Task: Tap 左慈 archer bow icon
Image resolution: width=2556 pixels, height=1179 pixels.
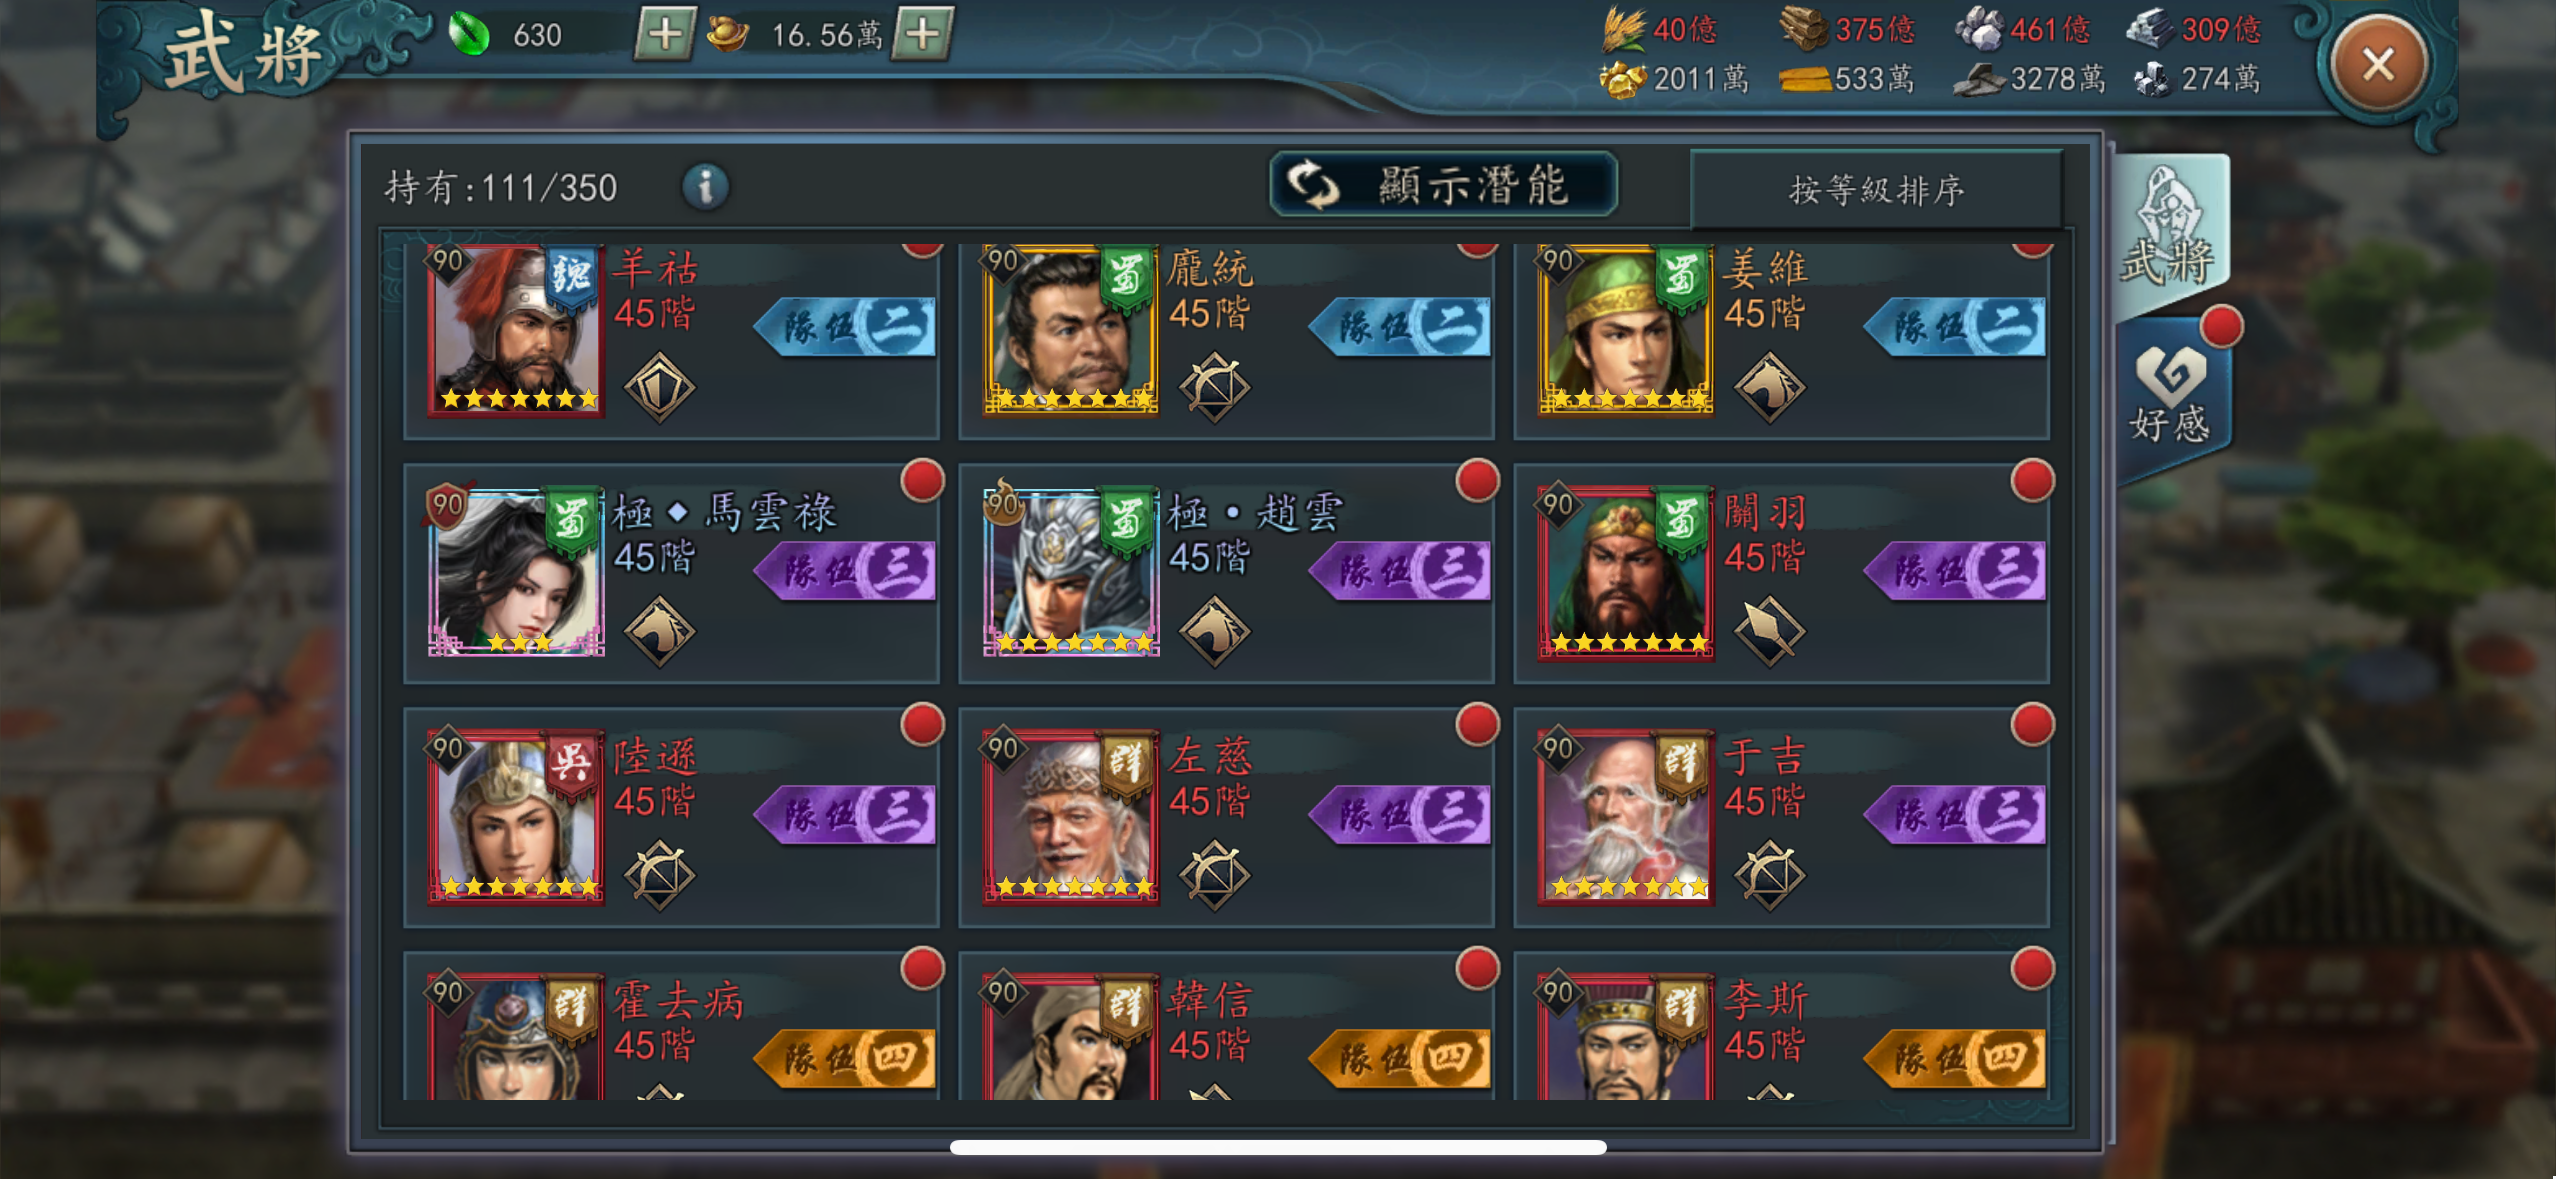Action: tap(1214, 874)
